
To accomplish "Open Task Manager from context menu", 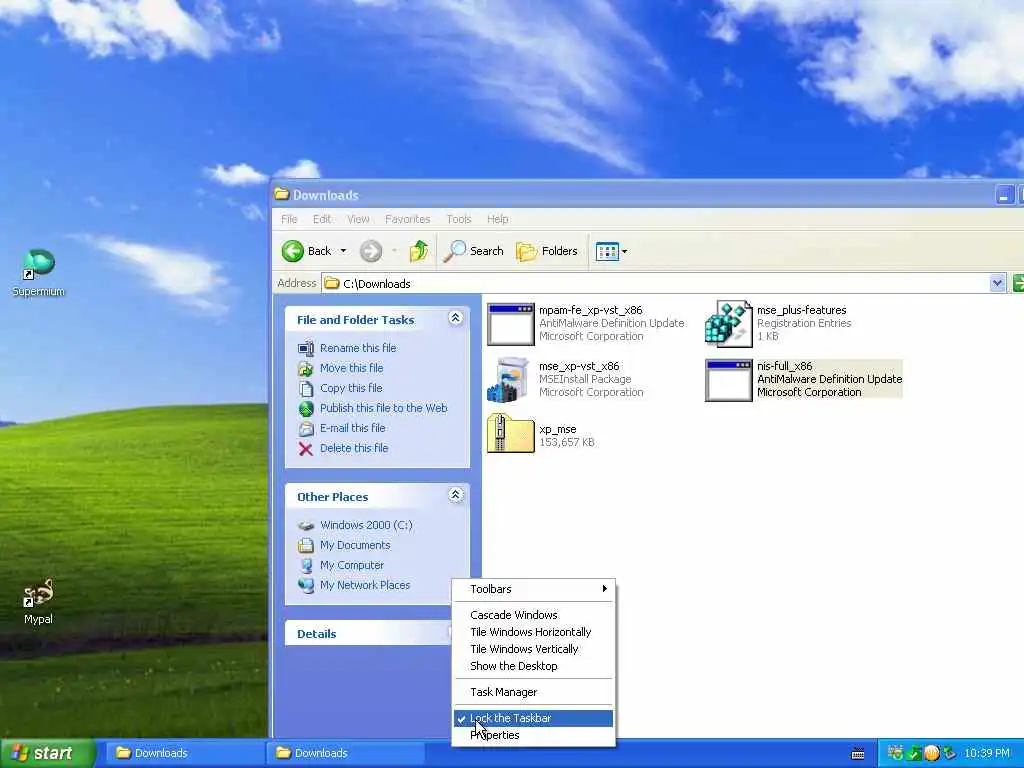I will [x=534, y=692].
